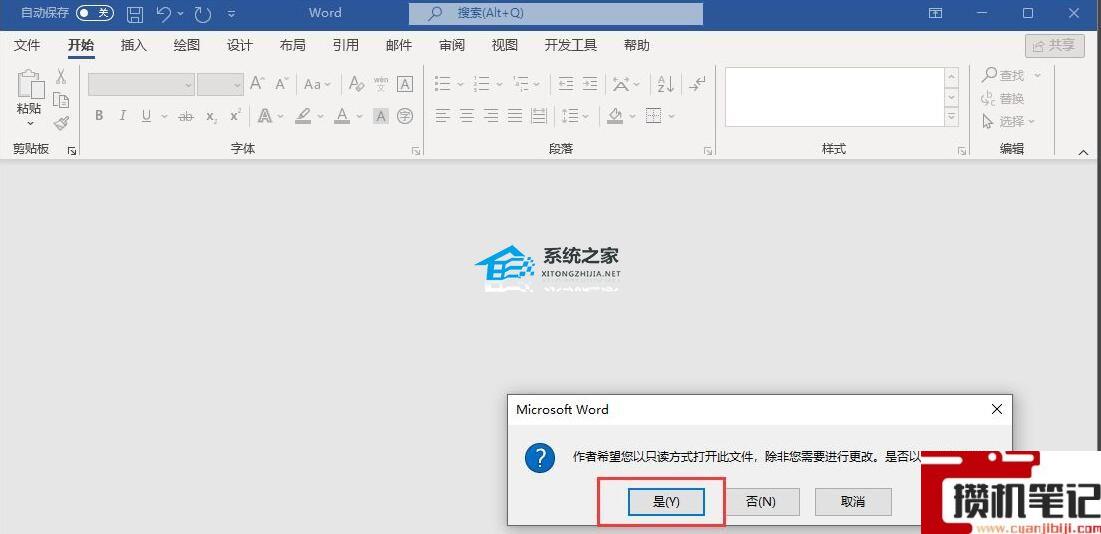The image size is (1101, 534).
Task: Click the Format Painter brush icon
Action: click(61, 123)
